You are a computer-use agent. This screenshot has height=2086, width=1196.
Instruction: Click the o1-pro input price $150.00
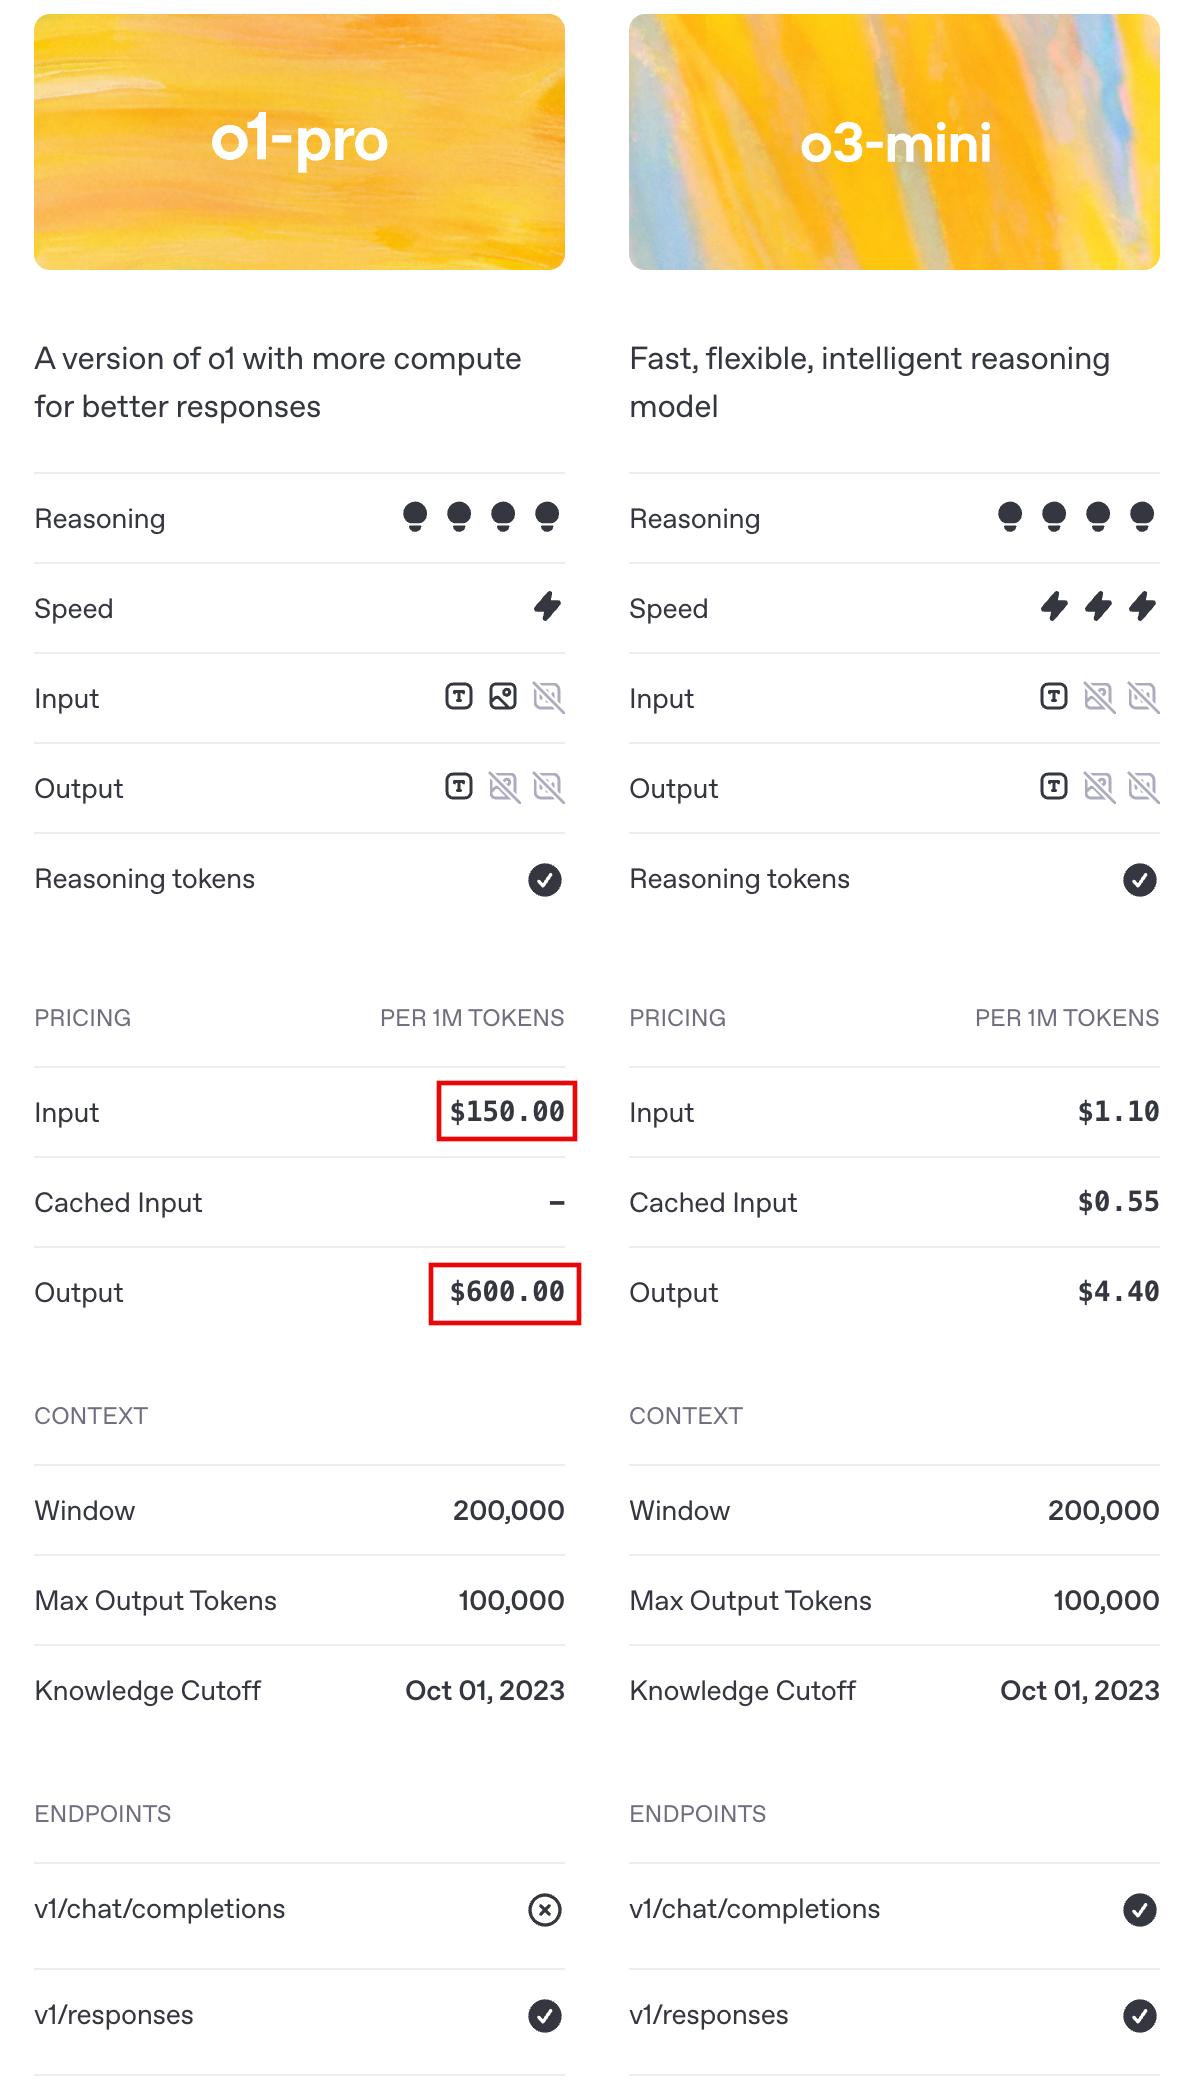coord(507,1111)
